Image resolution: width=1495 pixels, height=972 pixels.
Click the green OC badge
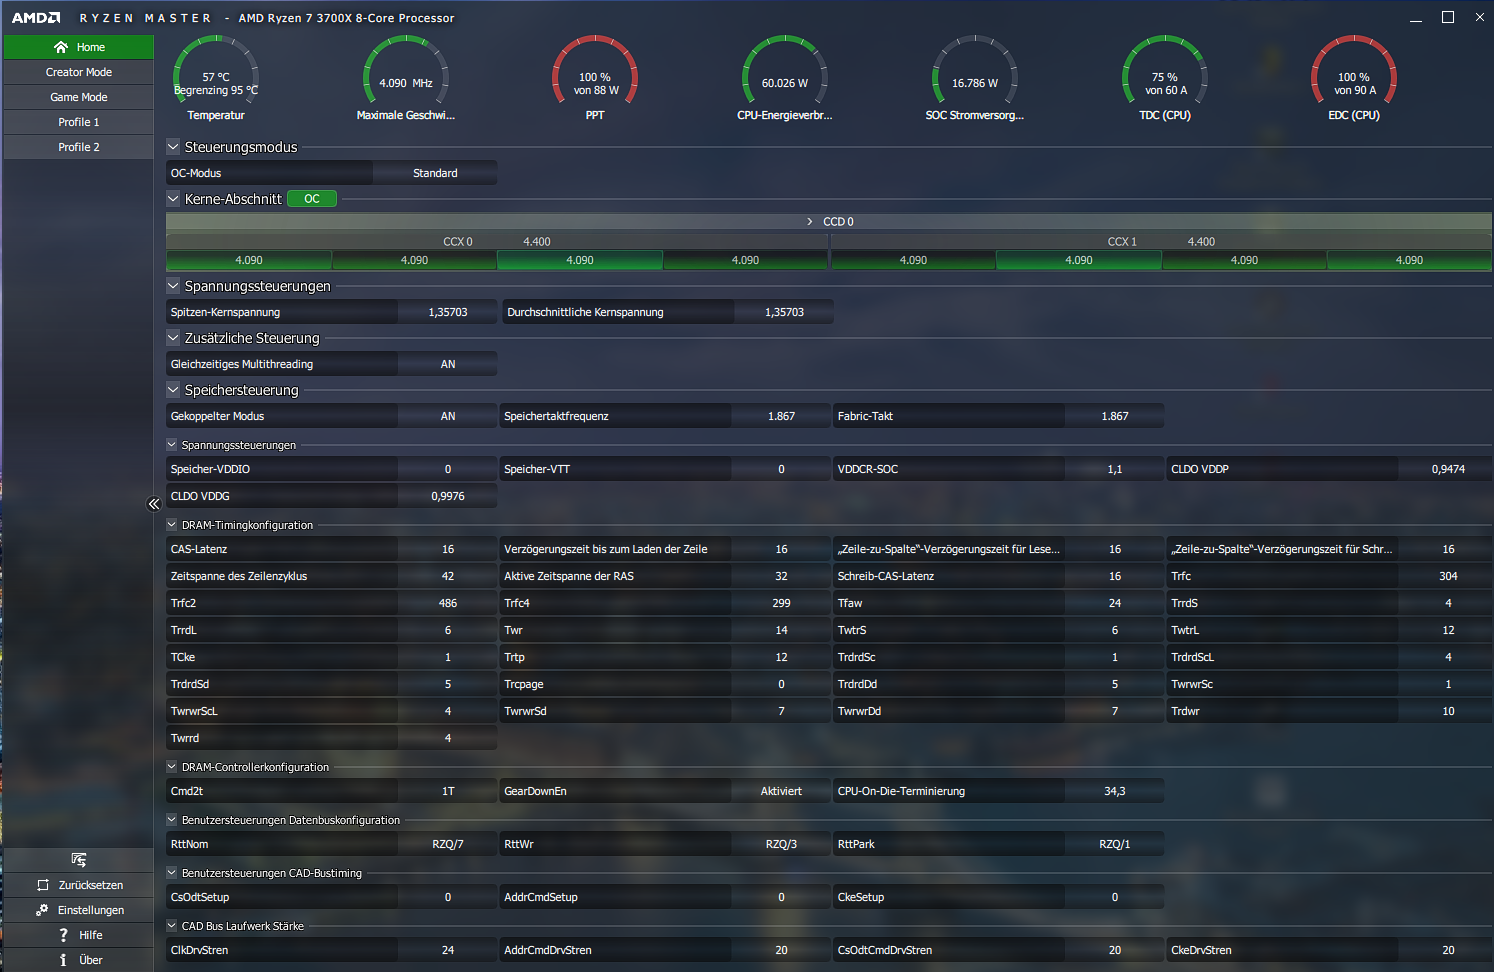coord(312,199)
